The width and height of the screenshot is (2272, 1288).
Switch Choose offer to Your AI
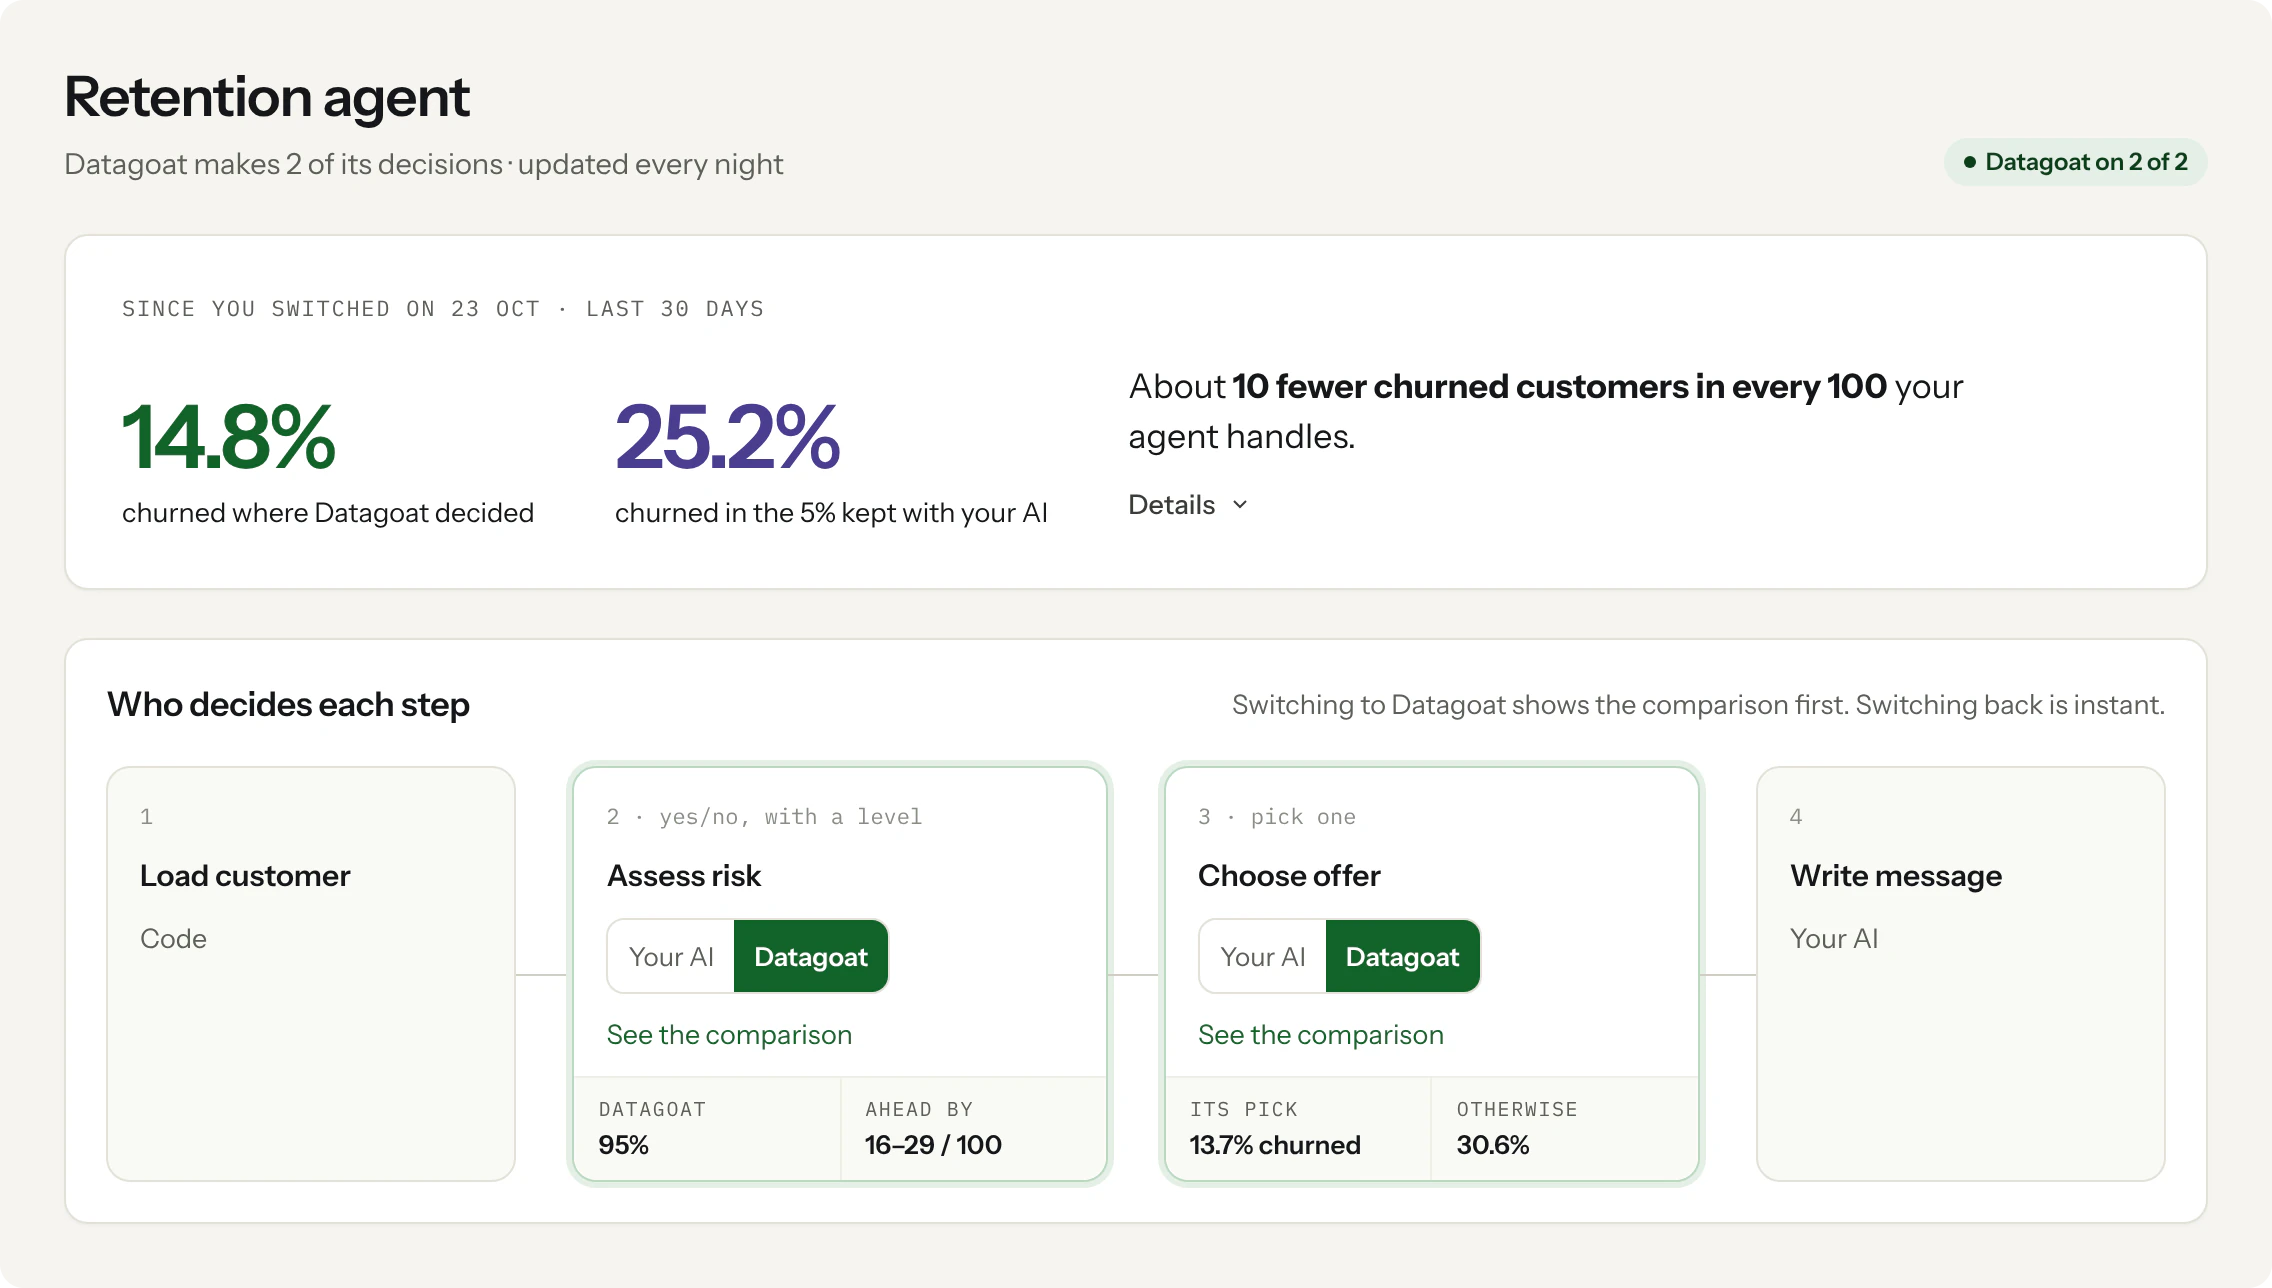pyautogui.click(x=1263, y=957)
